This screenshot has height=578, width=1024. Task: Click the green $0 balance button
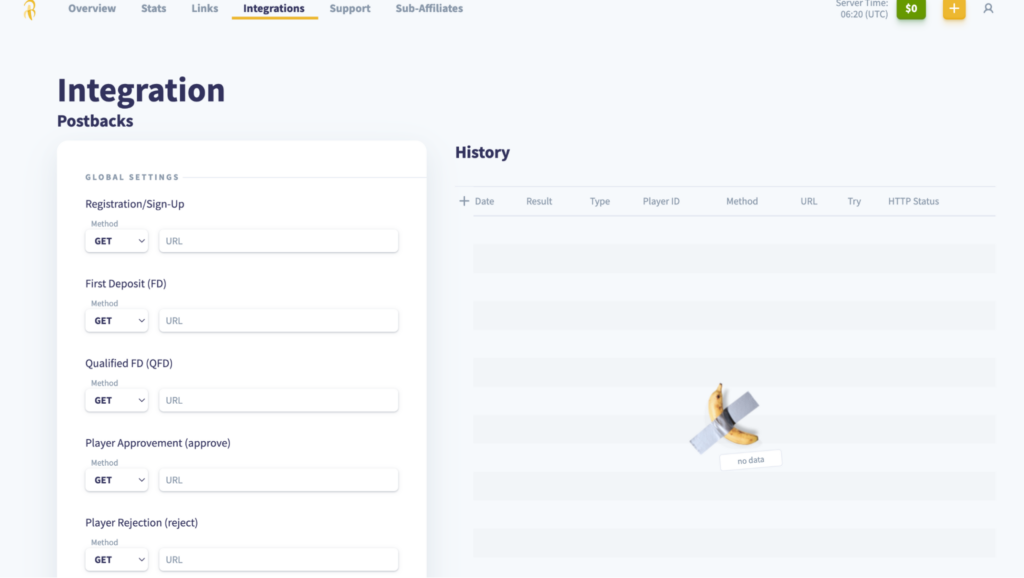coord(911,8)
